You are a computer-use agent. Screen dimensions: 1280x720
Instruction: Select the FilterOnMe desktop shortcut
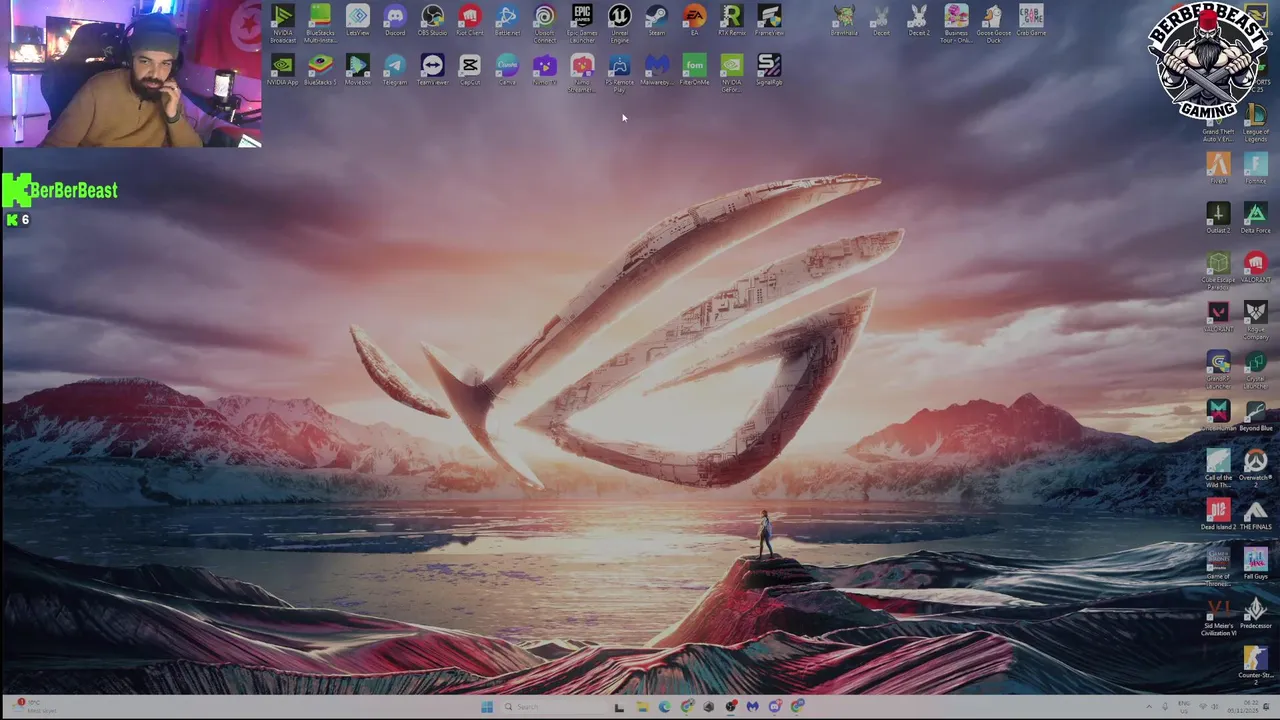pos(694,69)
